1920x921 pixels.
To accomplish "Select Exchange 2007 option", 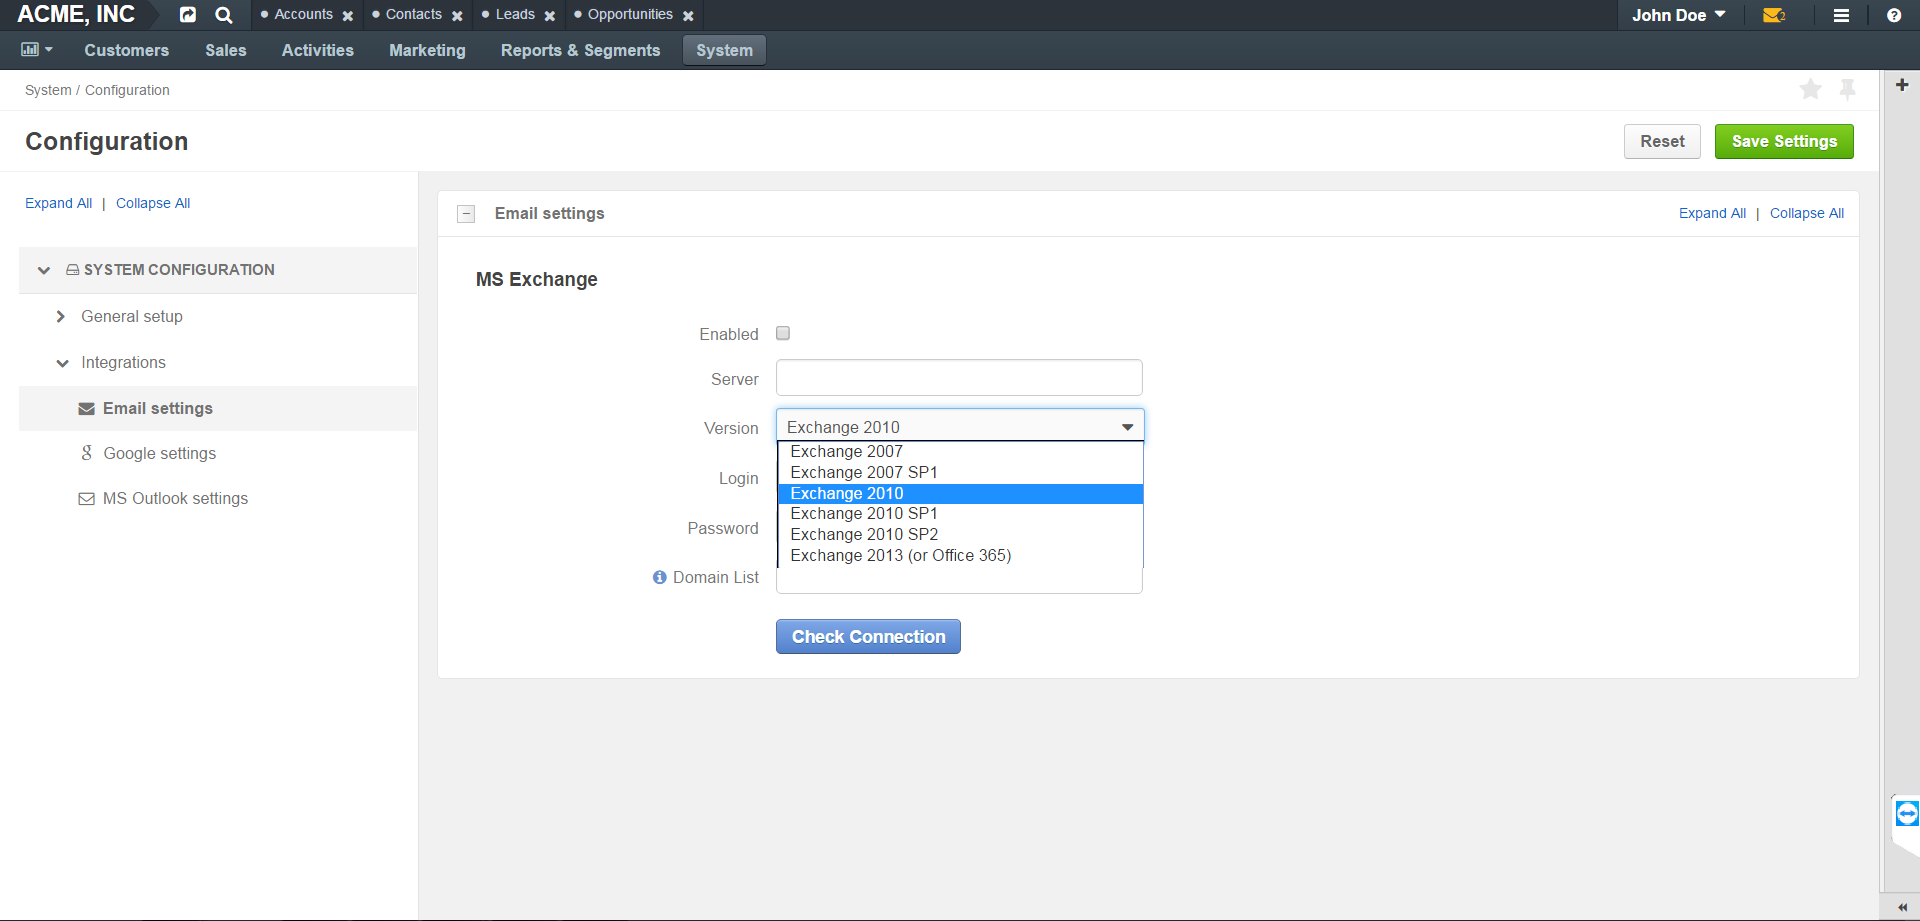I will (x=960, y=452).
